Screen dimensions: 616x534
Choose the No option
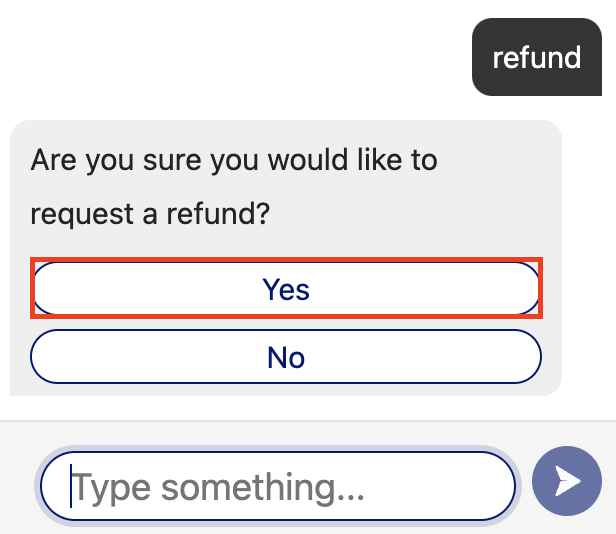pos(286,357)
